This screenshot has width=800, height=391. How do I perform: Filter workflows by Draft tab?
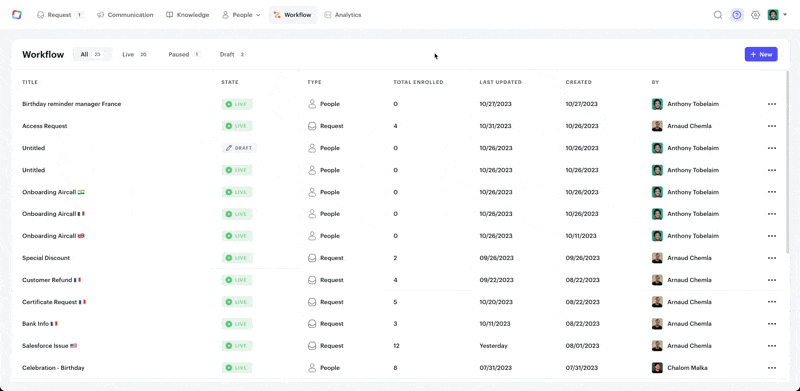[233, 54]
